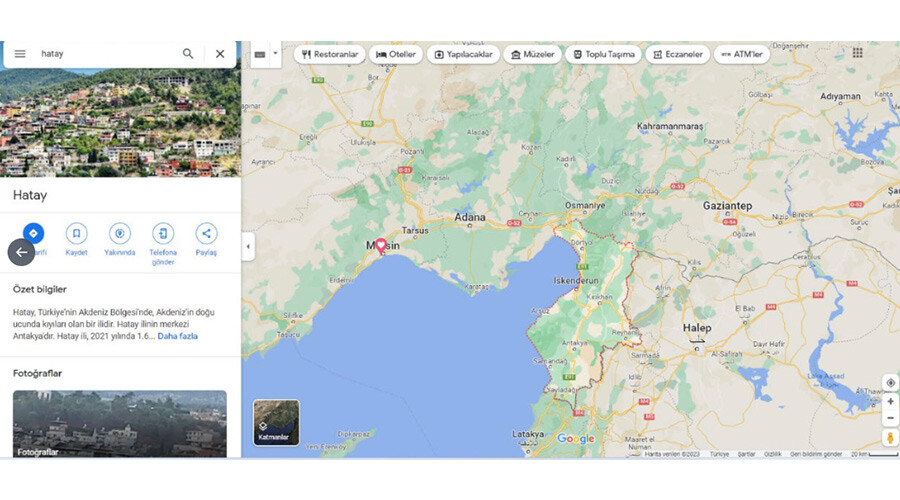The image size is (900, 500).
Task: Click the Adıyaman label on map
Action: tap(840, 96)
